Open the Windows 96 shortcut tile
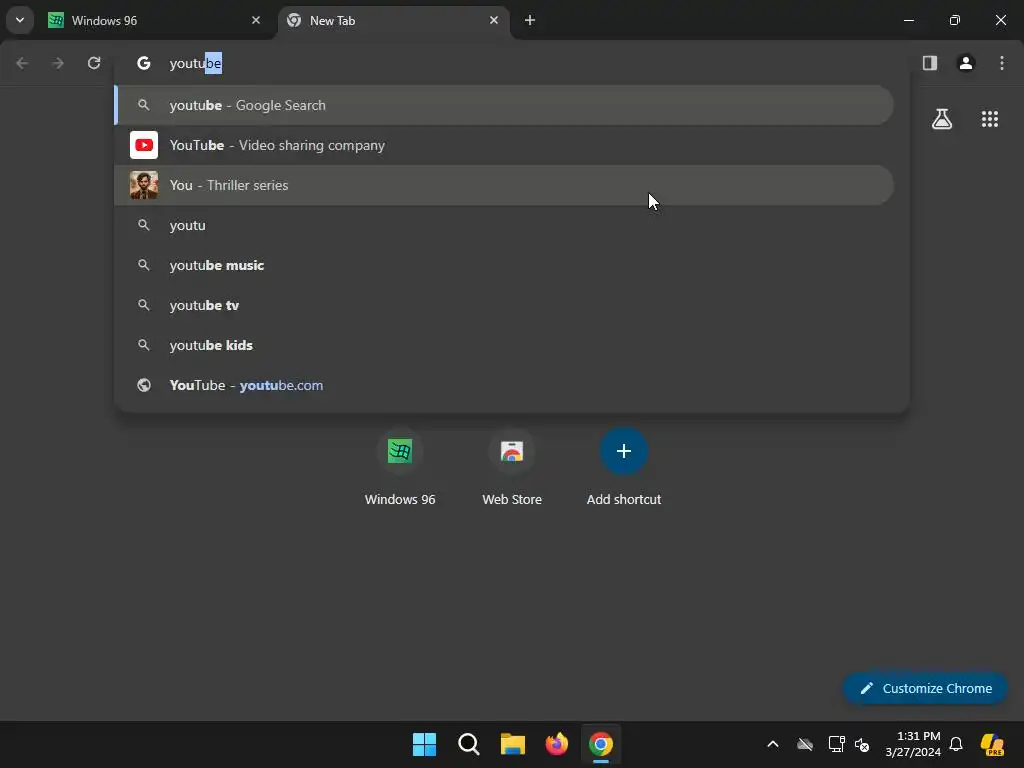 400,468
